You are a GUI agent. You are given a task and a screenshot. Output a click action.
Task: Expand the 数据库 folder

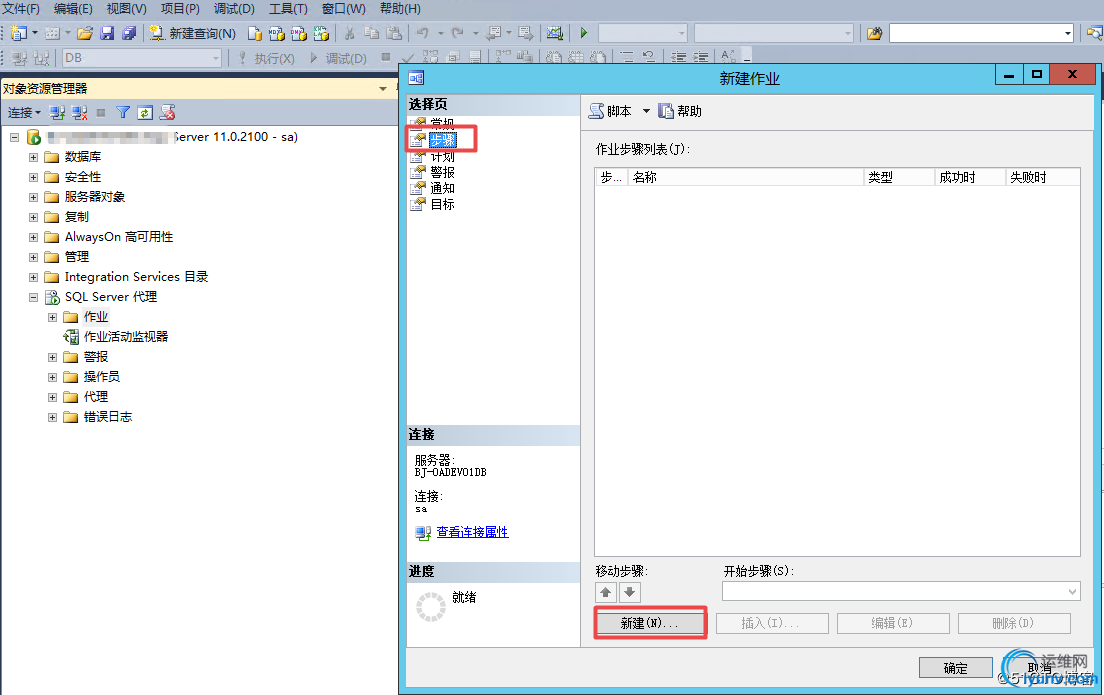tap(33, 157)
